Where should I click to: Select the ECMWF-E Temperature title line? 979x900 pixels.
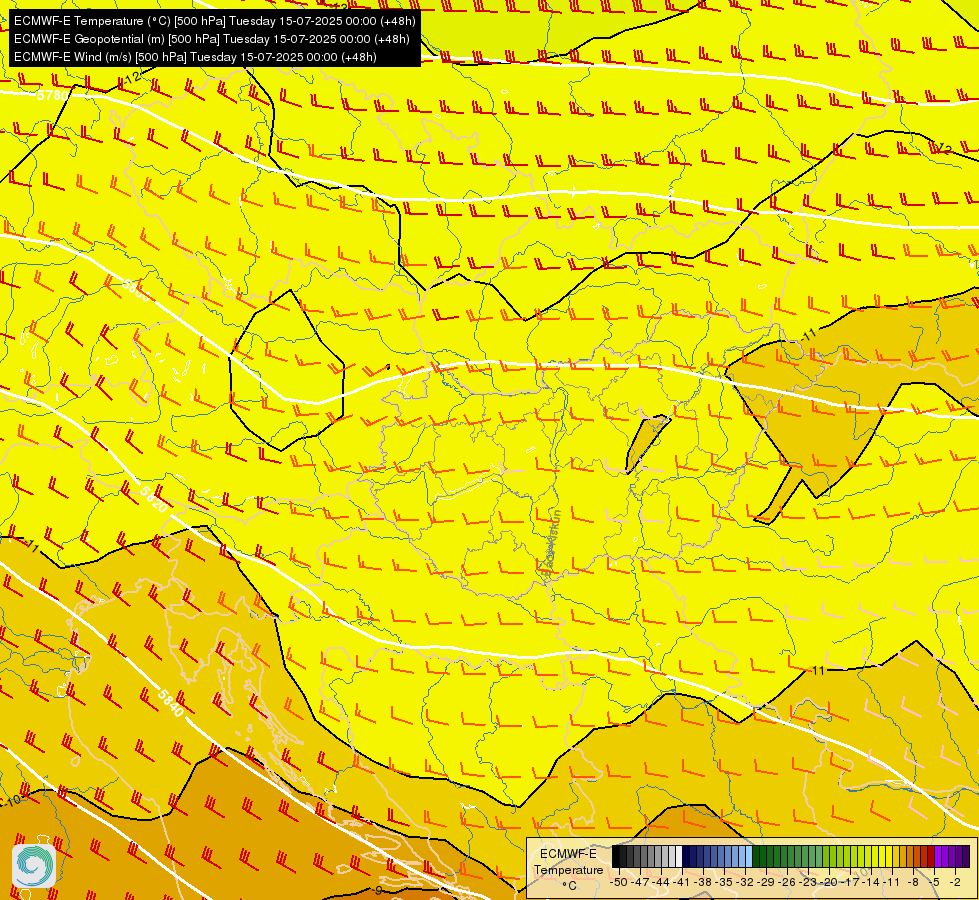click(214, 21)
